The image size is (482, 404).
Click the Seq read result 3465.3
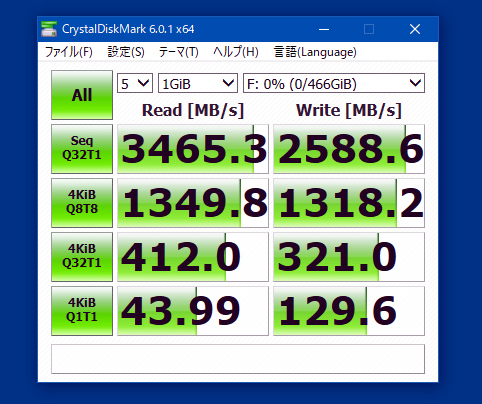[x=193, y=149]
